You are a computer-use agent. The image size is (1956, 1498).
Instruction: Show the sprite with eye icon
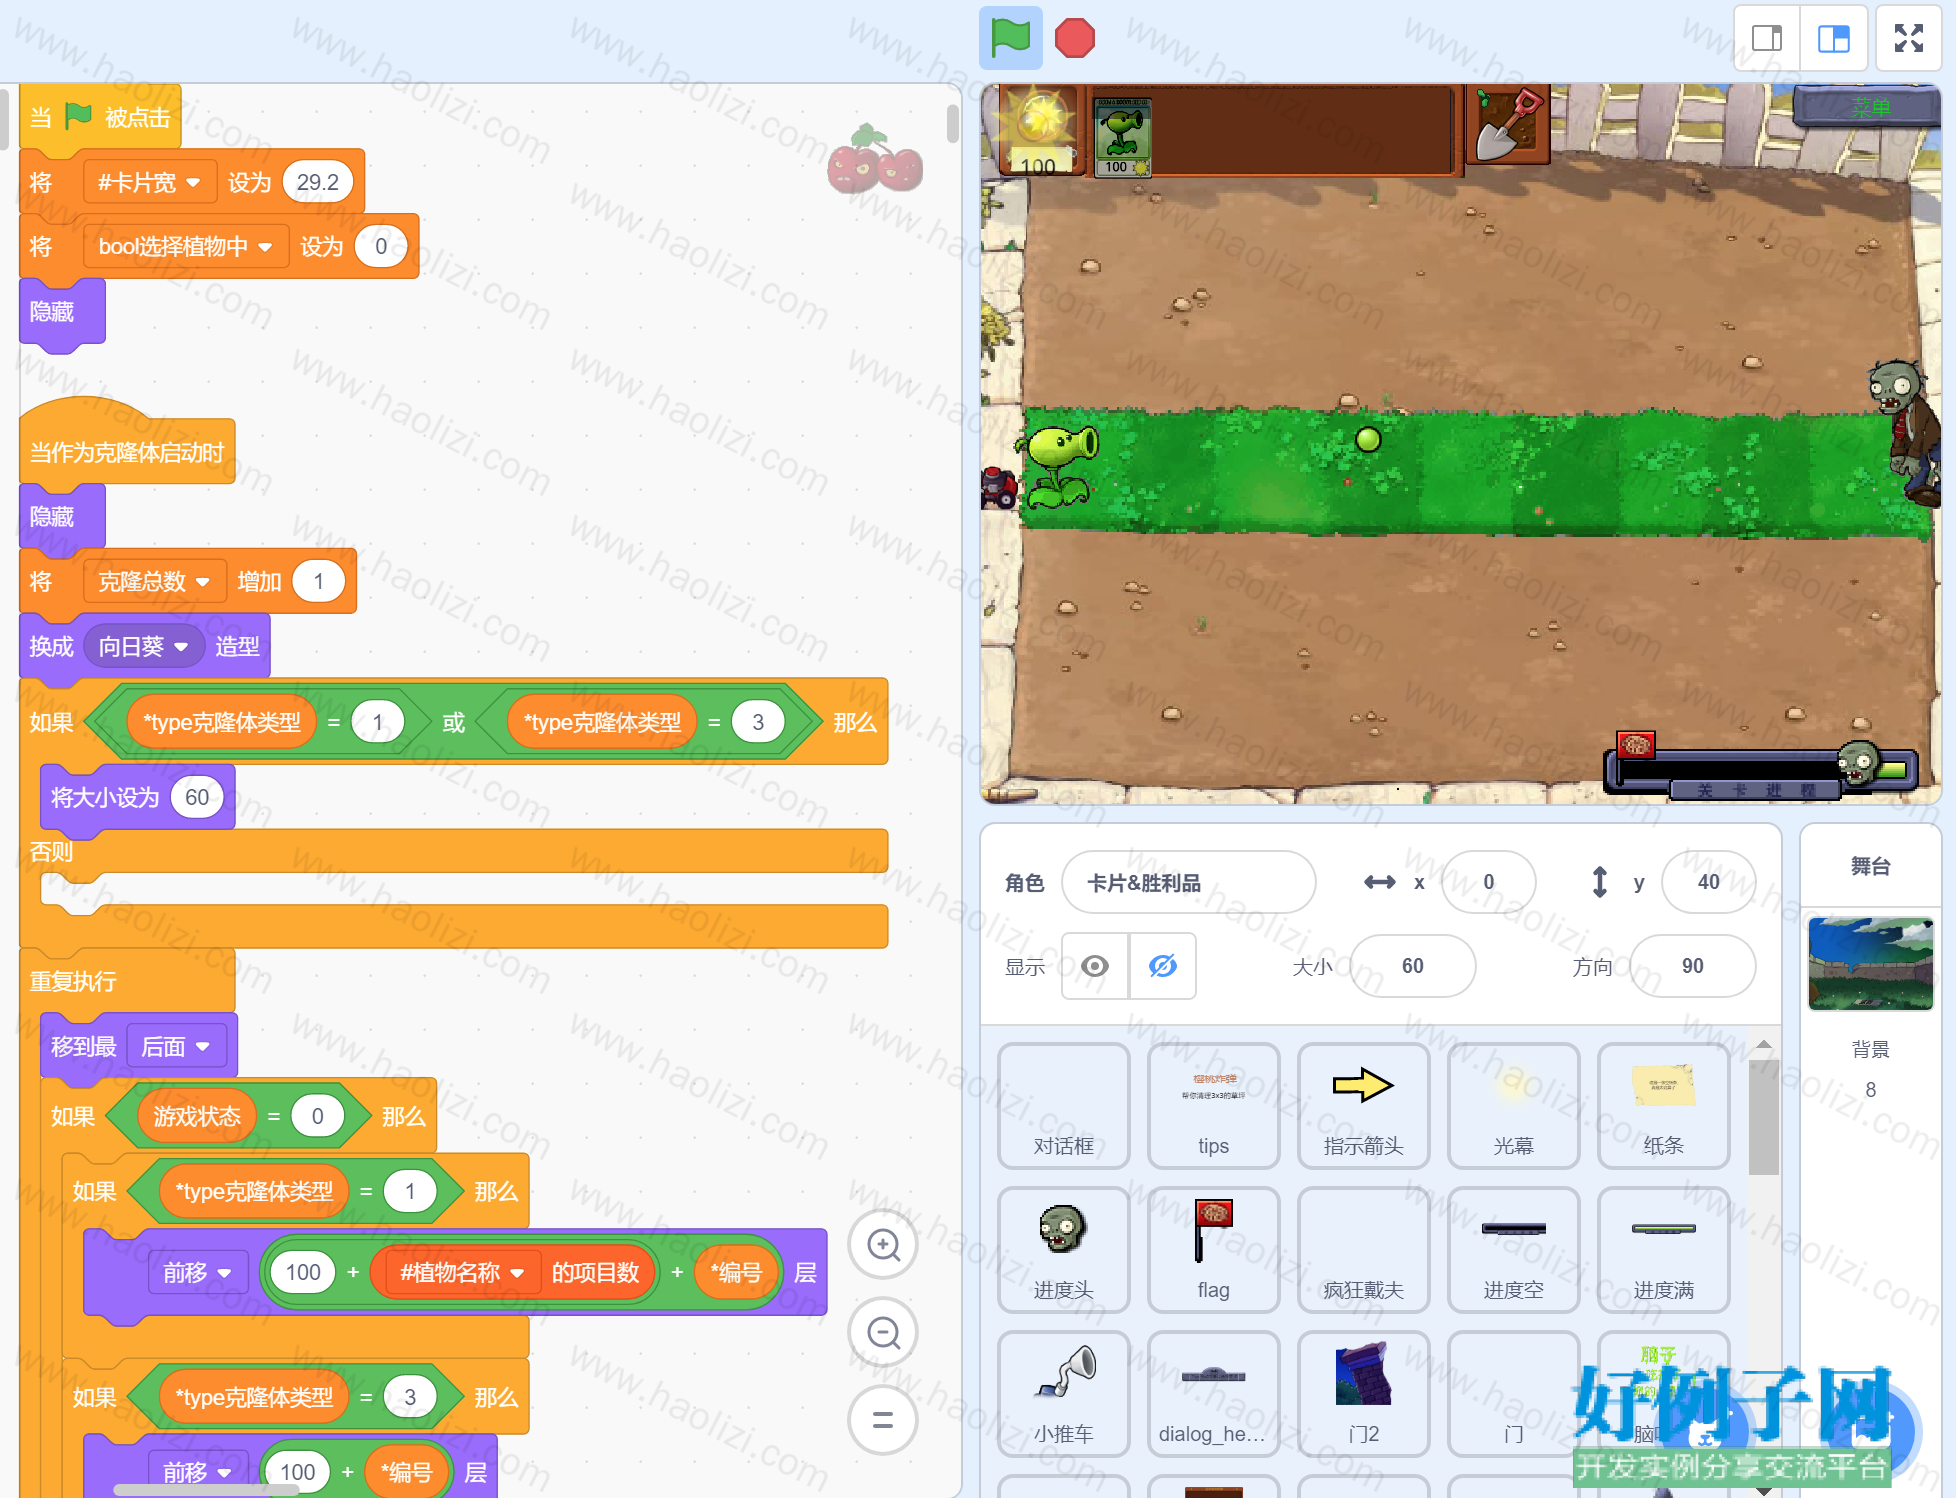[1095, 966]
